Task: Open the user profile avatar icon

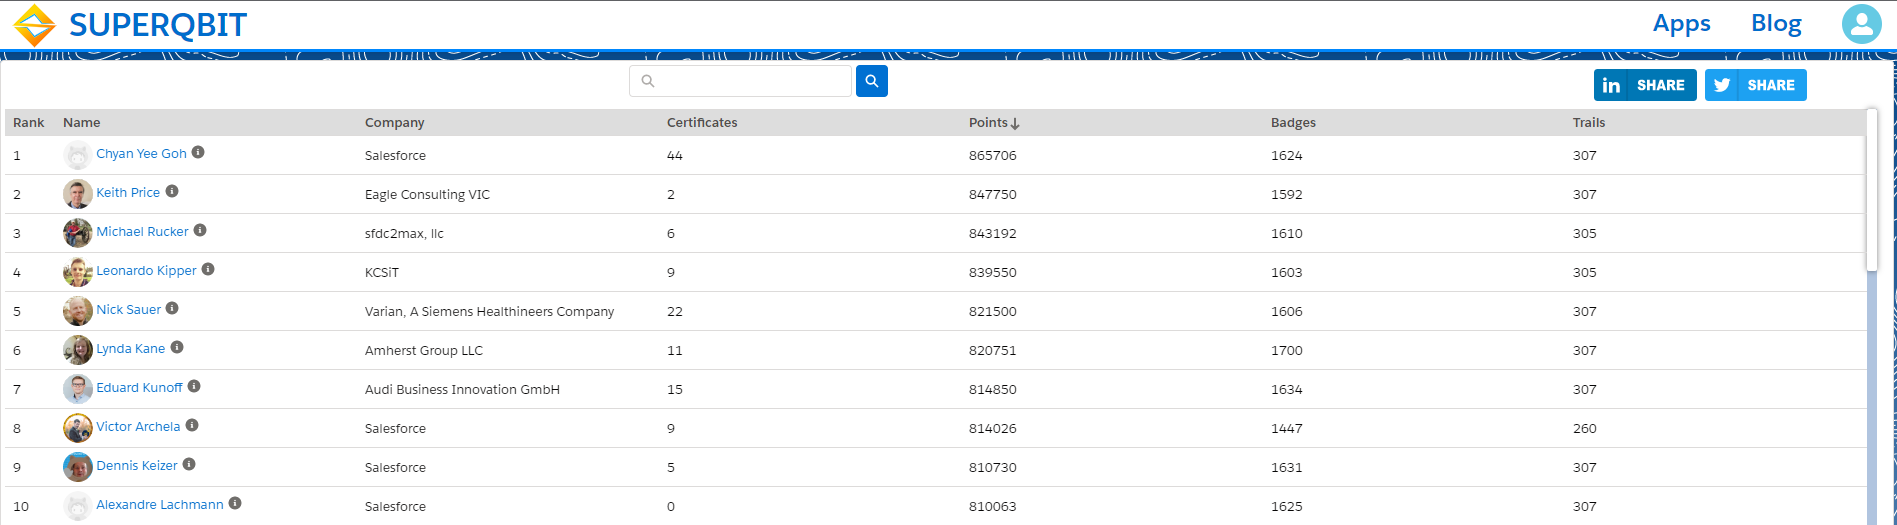Action: (1861, 24)
